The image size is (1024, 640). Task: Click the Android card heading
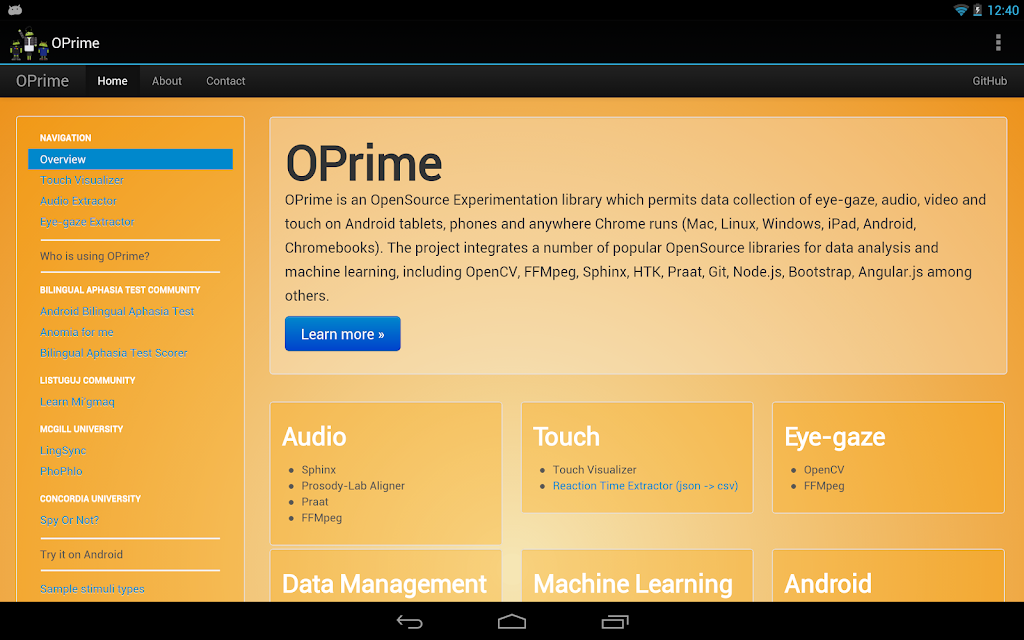(827, 584)
